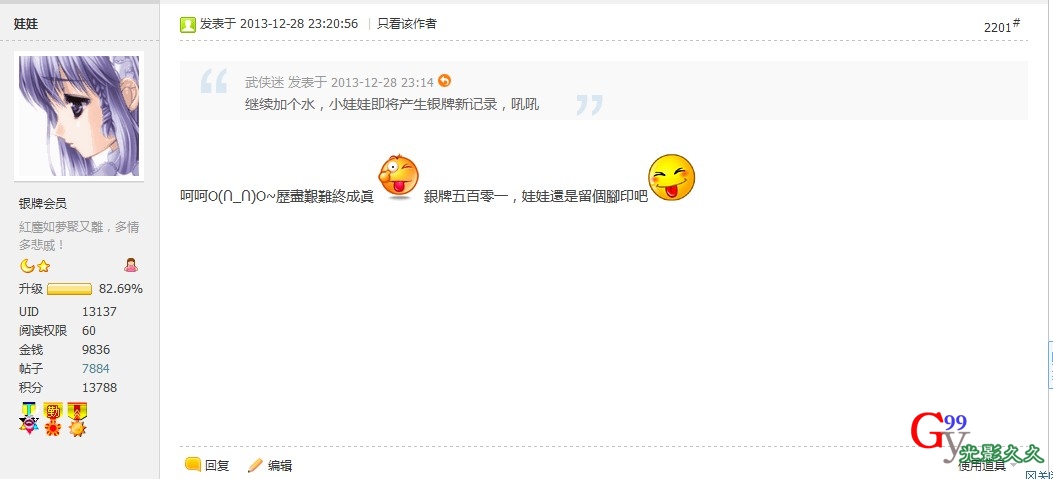Select 只看该作者 to filter posts

click(407, 24)
